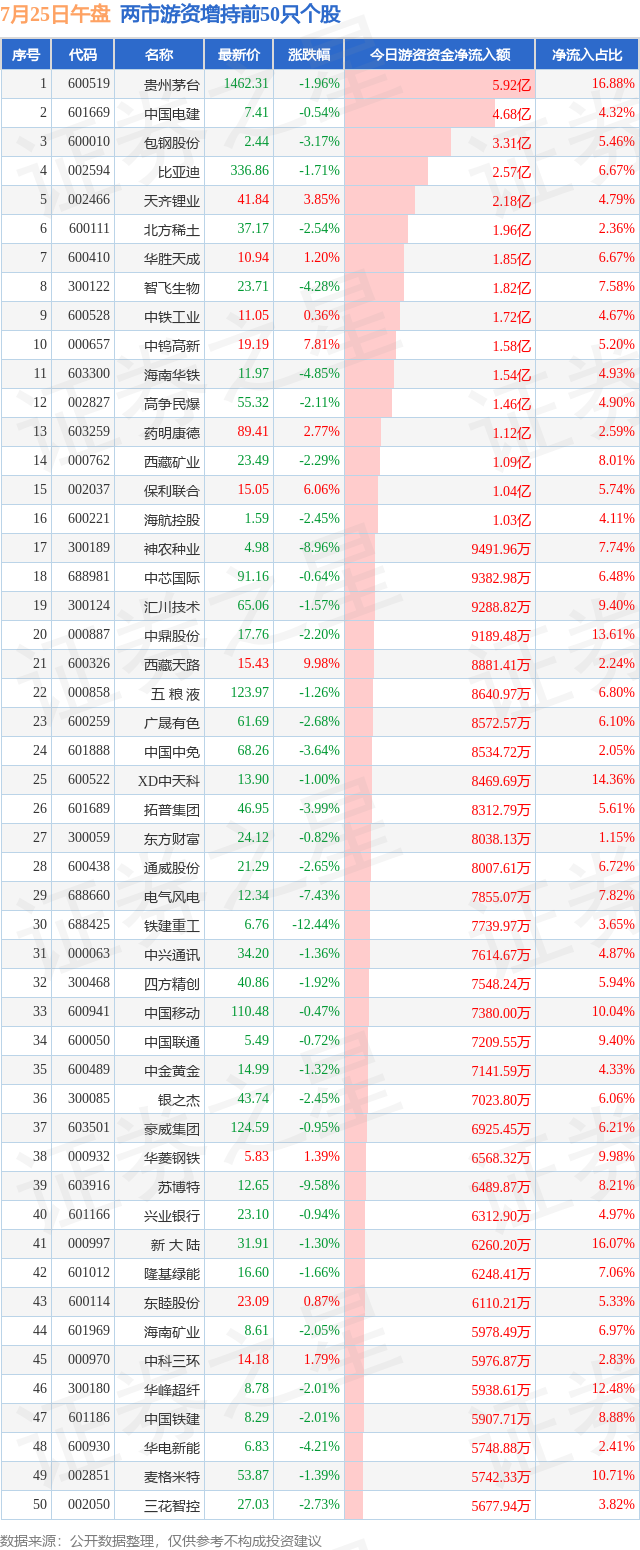Image resolution: width=640 pixels, height=1550 pixels.
Task: Click the stock name 保利联合
Action: coord(172,490)
